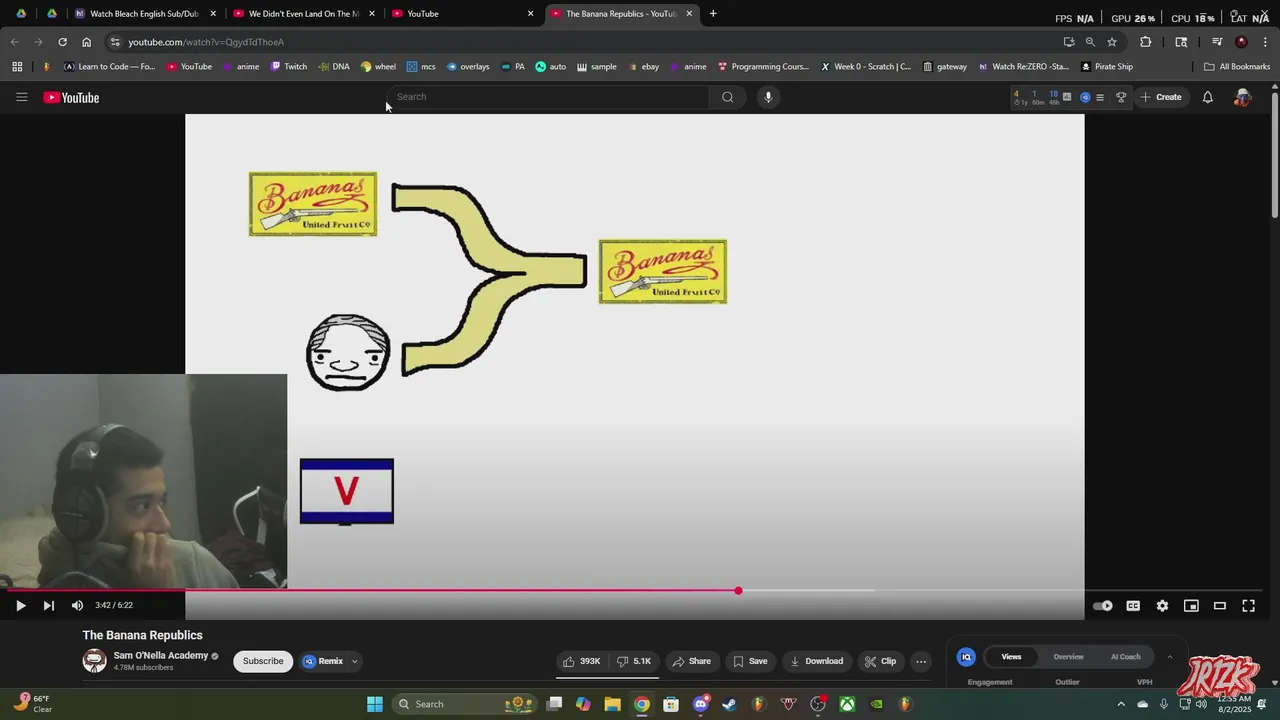
Task: Collapse the stats panel chevron
Action: pyautogui.click(x=1170, y=657)
